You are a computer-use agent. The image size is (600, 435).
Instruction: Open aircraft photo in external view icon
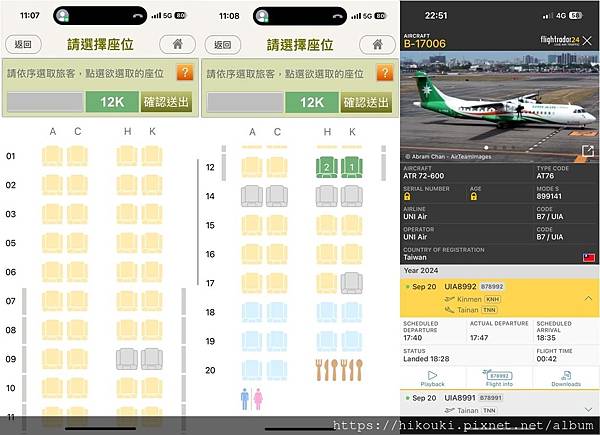(x=588, y=151)
